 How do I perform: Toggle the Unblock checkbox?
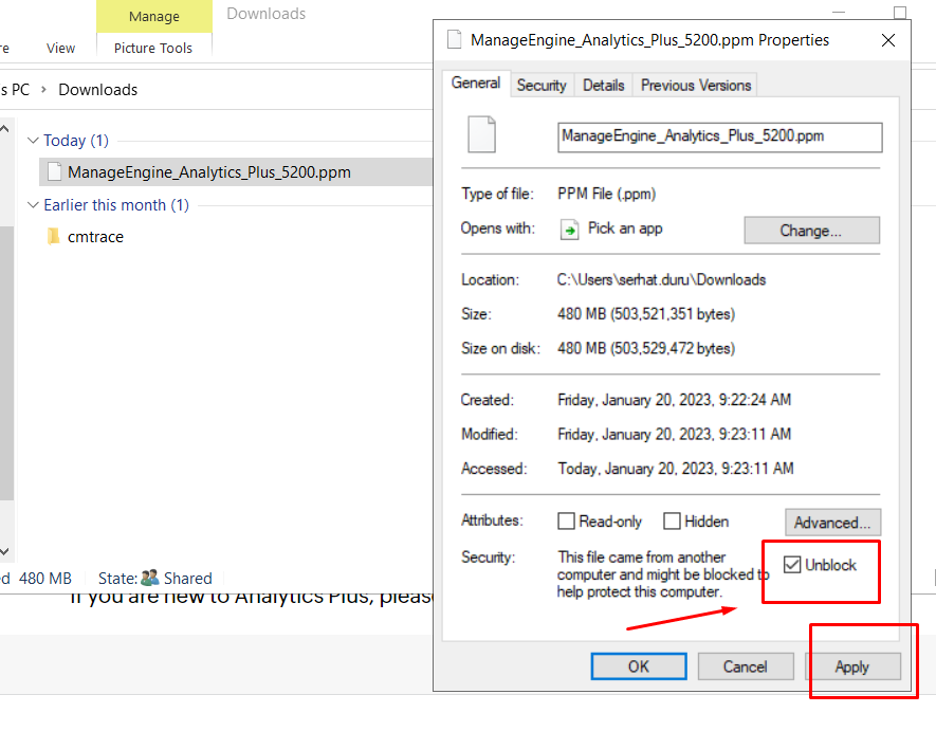pos(792,565)
